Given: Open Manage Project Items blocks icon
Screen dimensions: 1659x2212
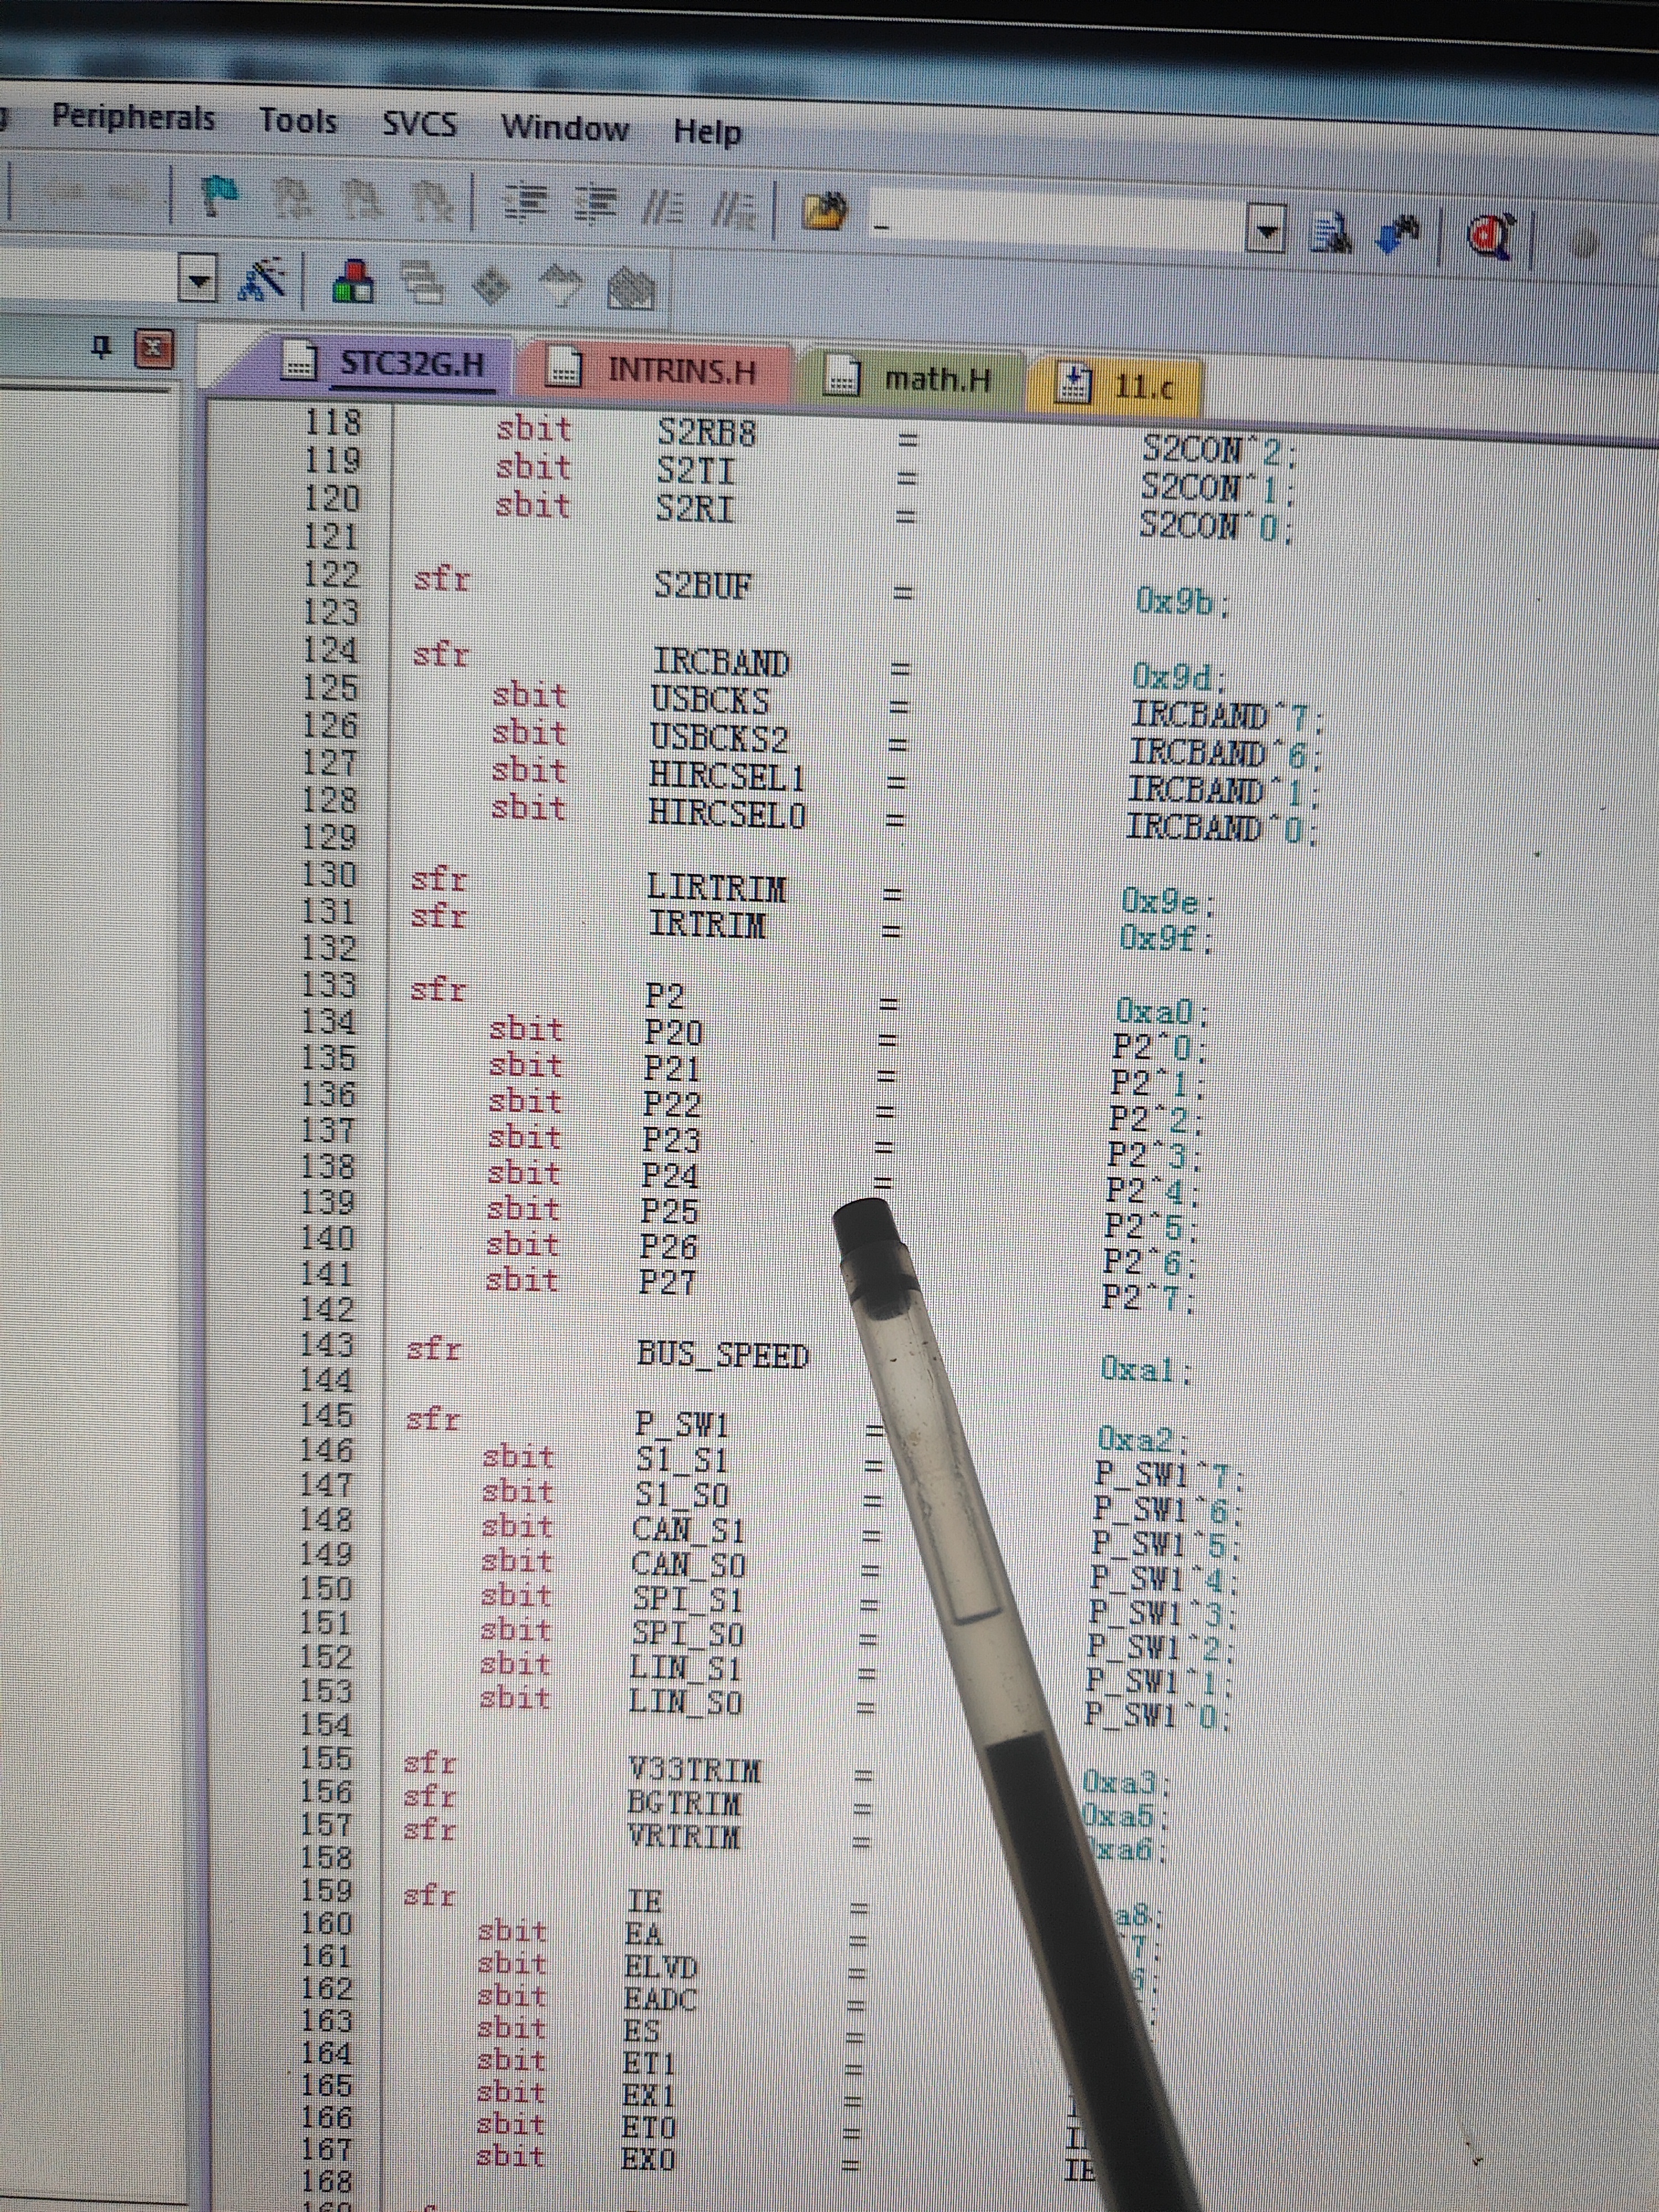Looking at the screenshot, I should pos(353,282).
